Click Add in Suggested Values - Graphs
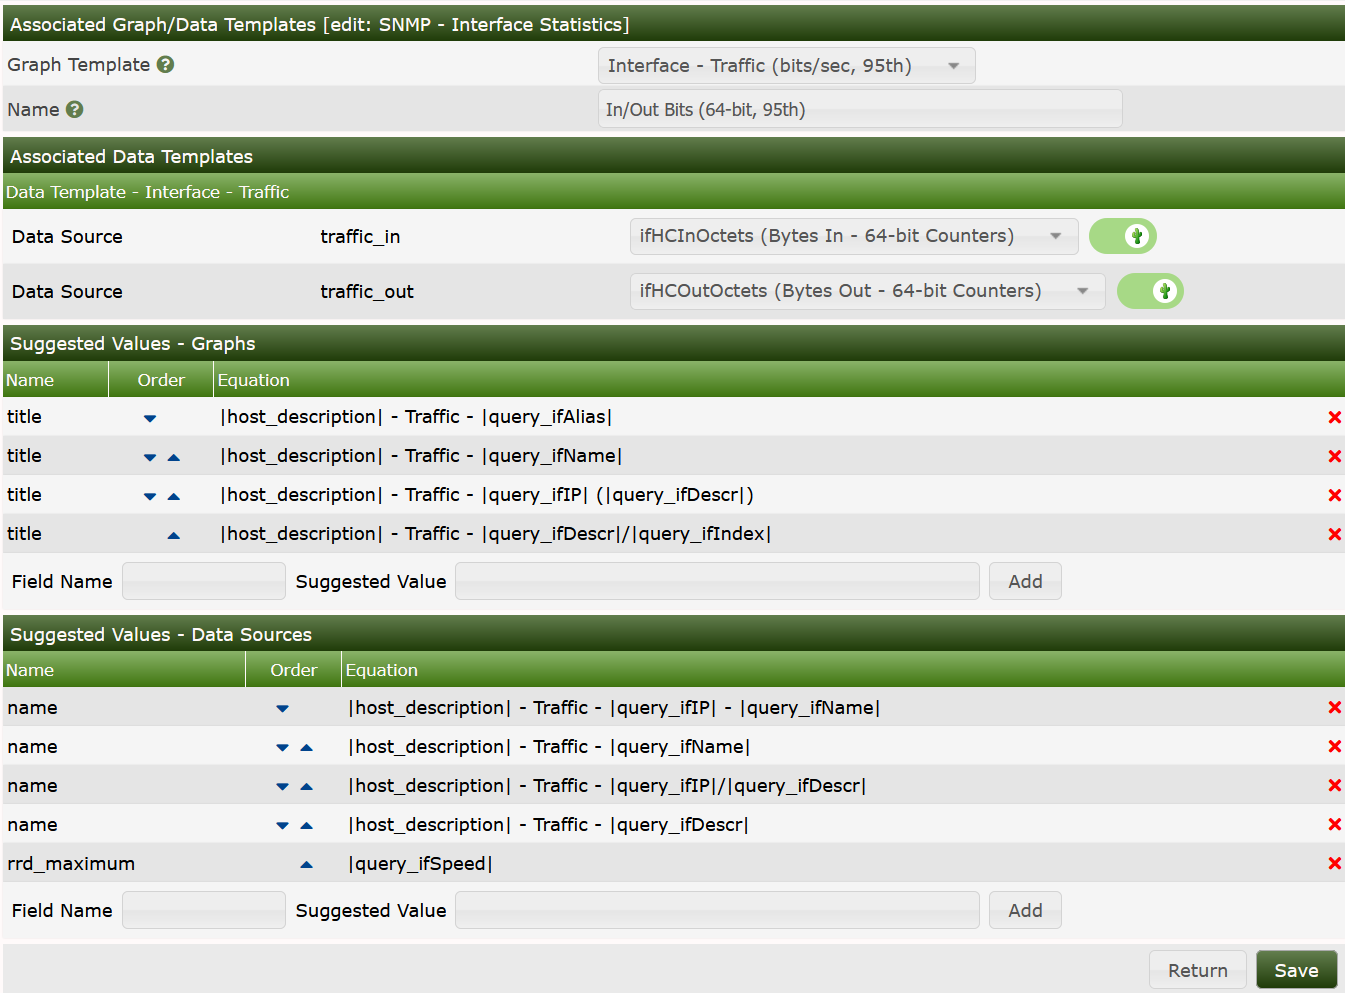1345x993 pixels. tap(1025, 581)
